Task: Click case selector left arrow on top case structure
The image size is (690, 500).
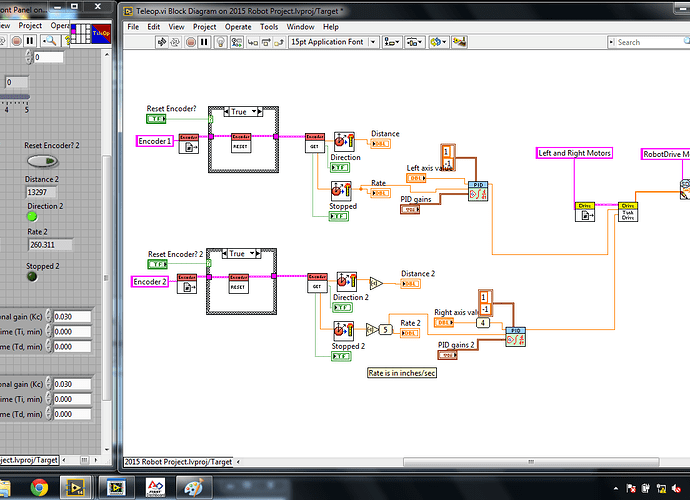Action: coord(226,112)
